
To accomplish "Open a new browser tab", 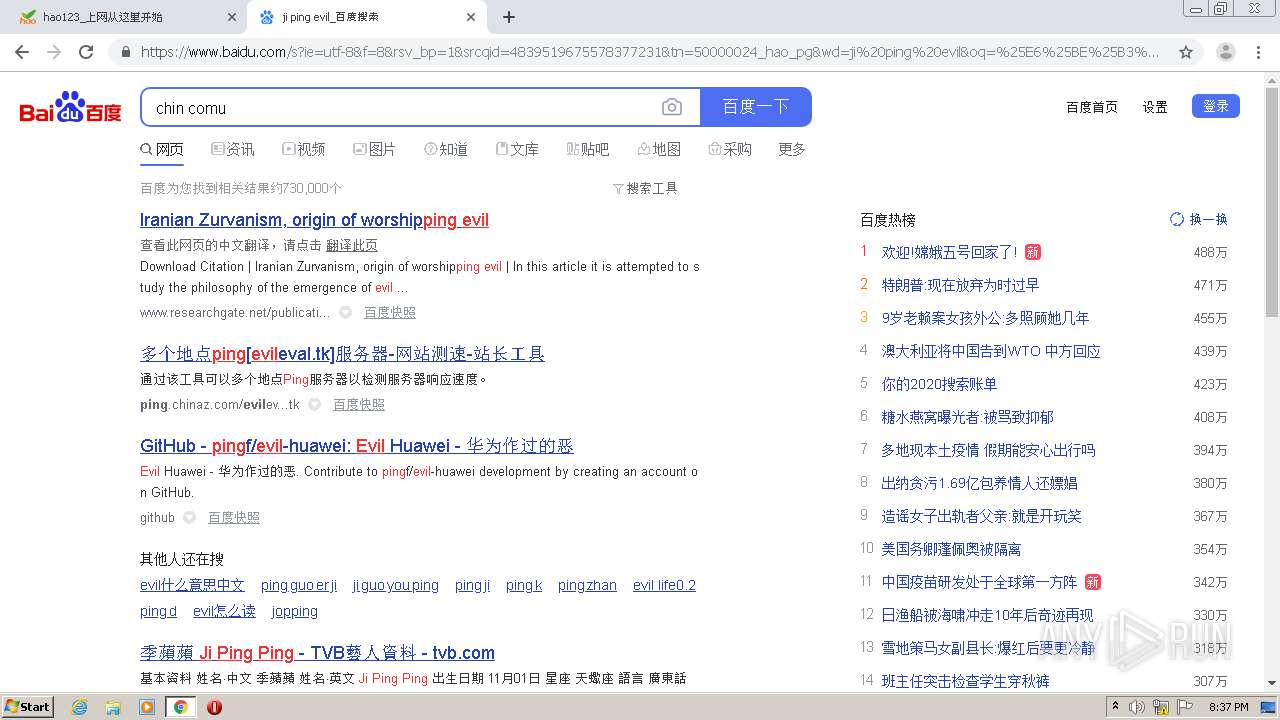I will click(x=509, y=17).
